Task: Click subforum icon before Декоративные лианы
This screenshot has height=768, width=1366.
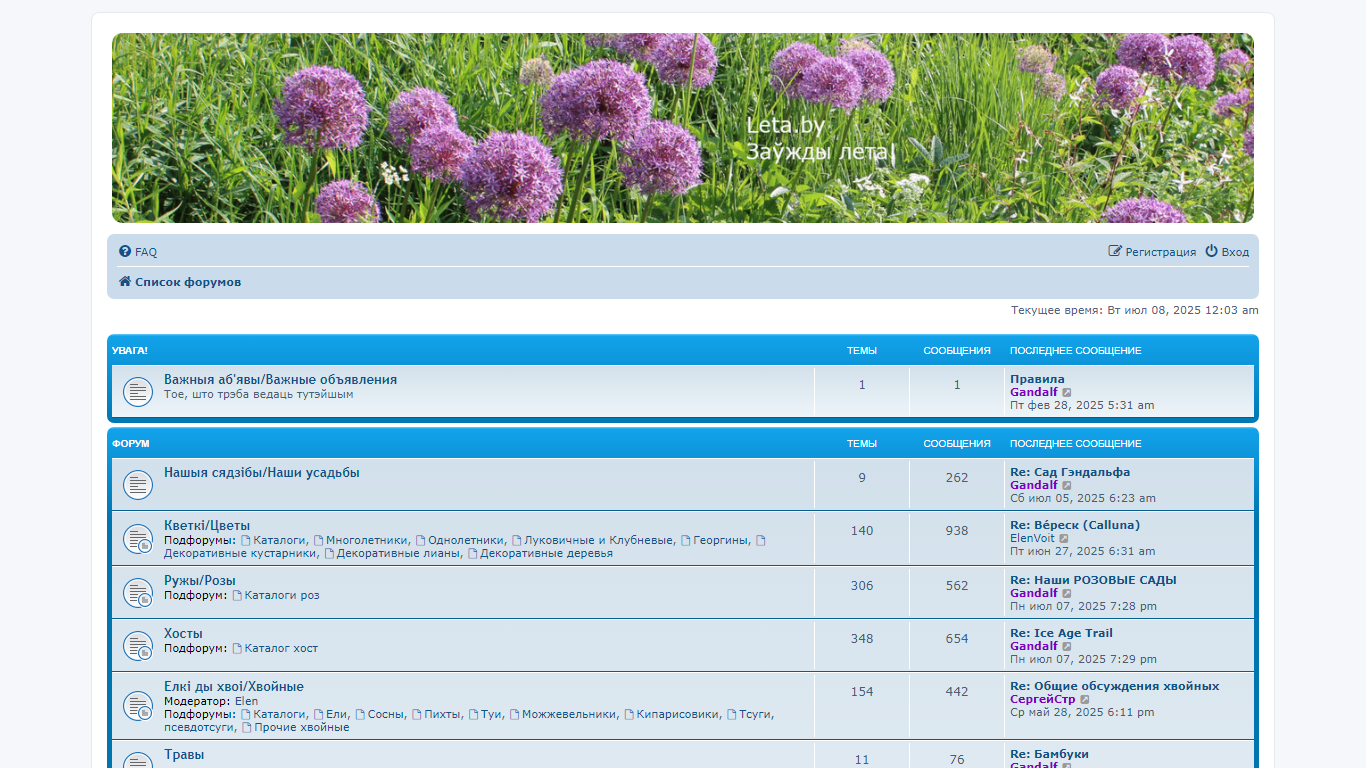Action: tap(329, 554)
